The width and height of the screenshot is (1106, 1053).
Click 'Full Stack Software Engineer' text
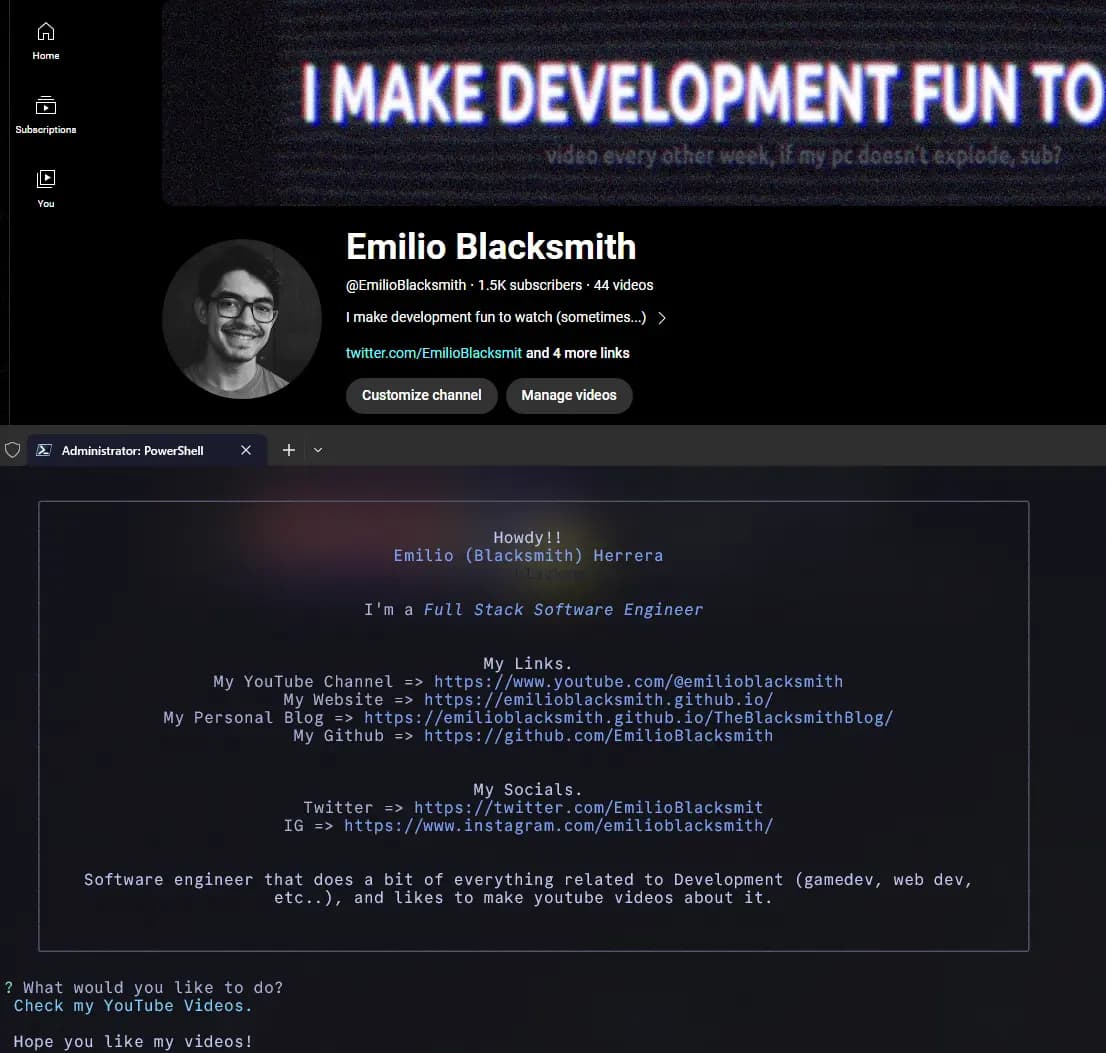click(x=563, y=610)
